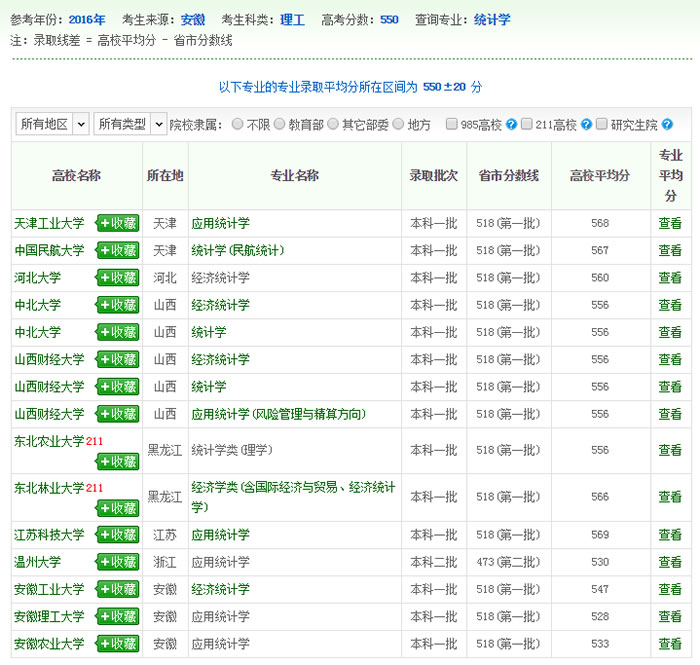This screenshot has height=665, width=700.
Task: Select the 其它部委 radio button
Action: tap(333, 124)
